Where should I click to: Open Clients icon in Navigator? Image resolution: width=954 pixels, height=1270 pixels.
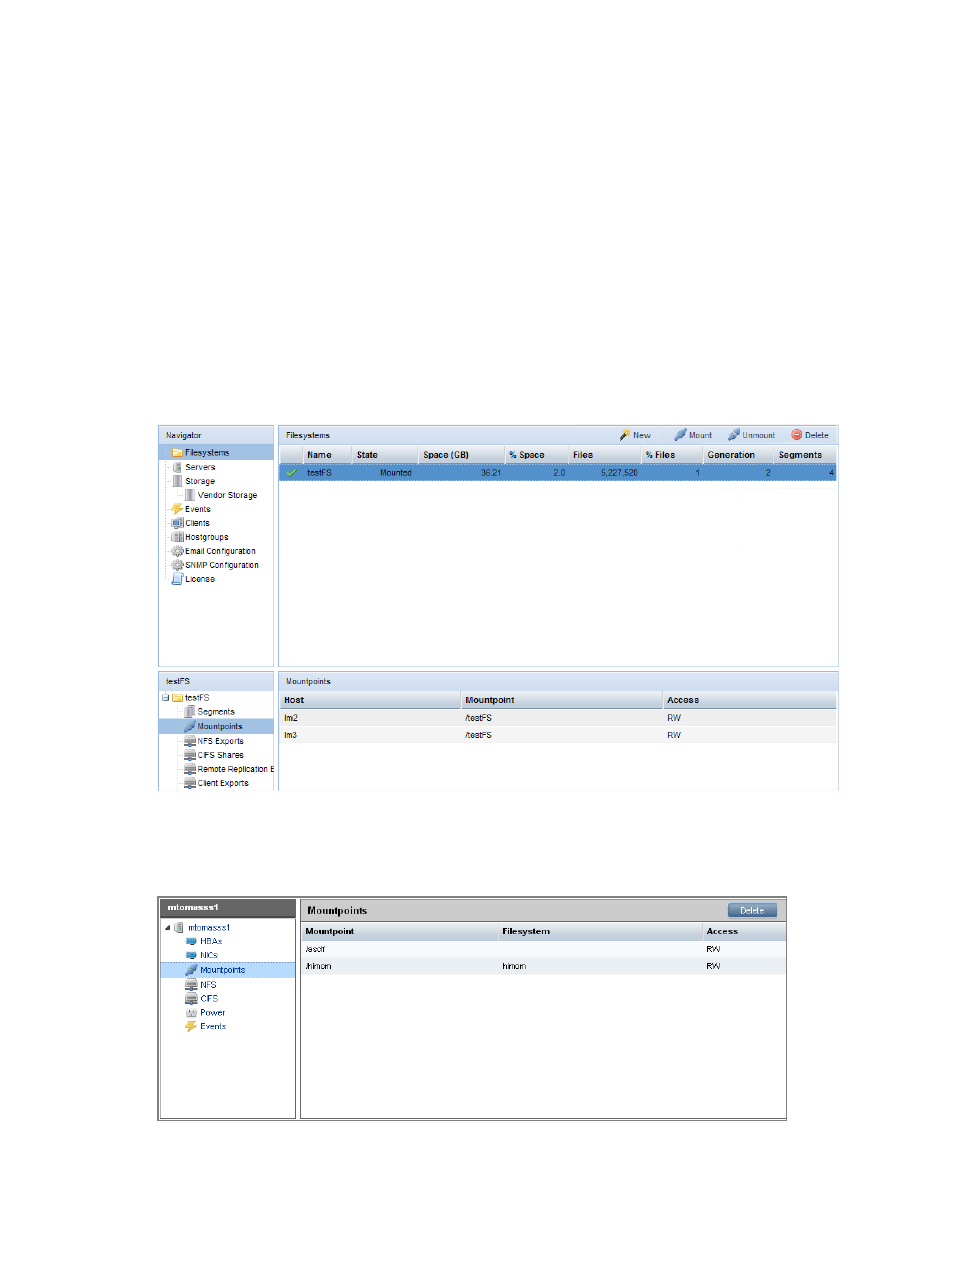point(177,523)
